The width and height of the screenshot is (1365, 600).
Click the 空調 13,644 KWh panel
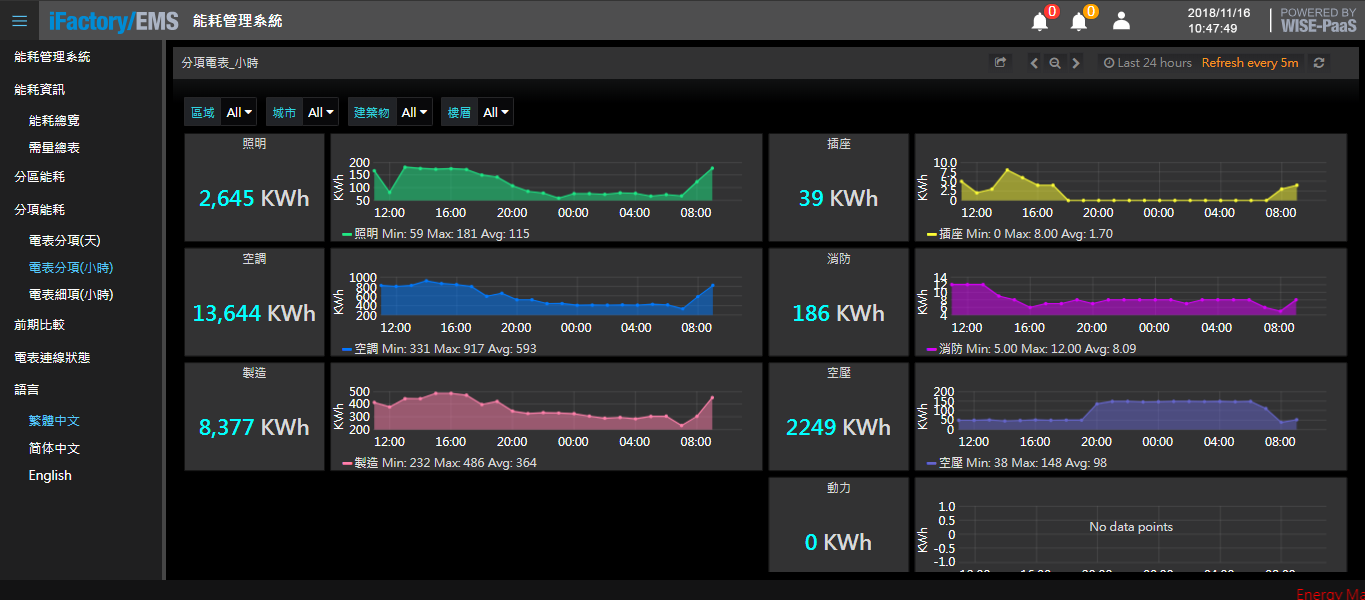tap(254, 302)
